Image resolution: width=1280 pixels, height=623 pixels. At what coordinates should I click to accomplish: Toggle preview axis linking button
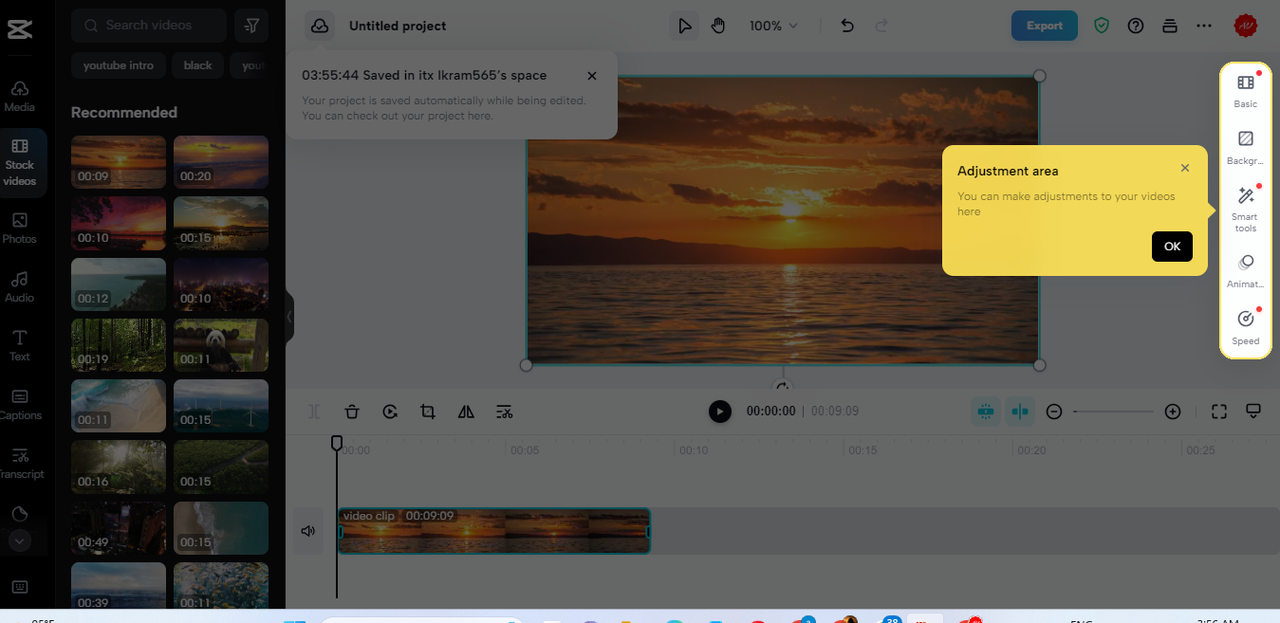pos(1020,411)
